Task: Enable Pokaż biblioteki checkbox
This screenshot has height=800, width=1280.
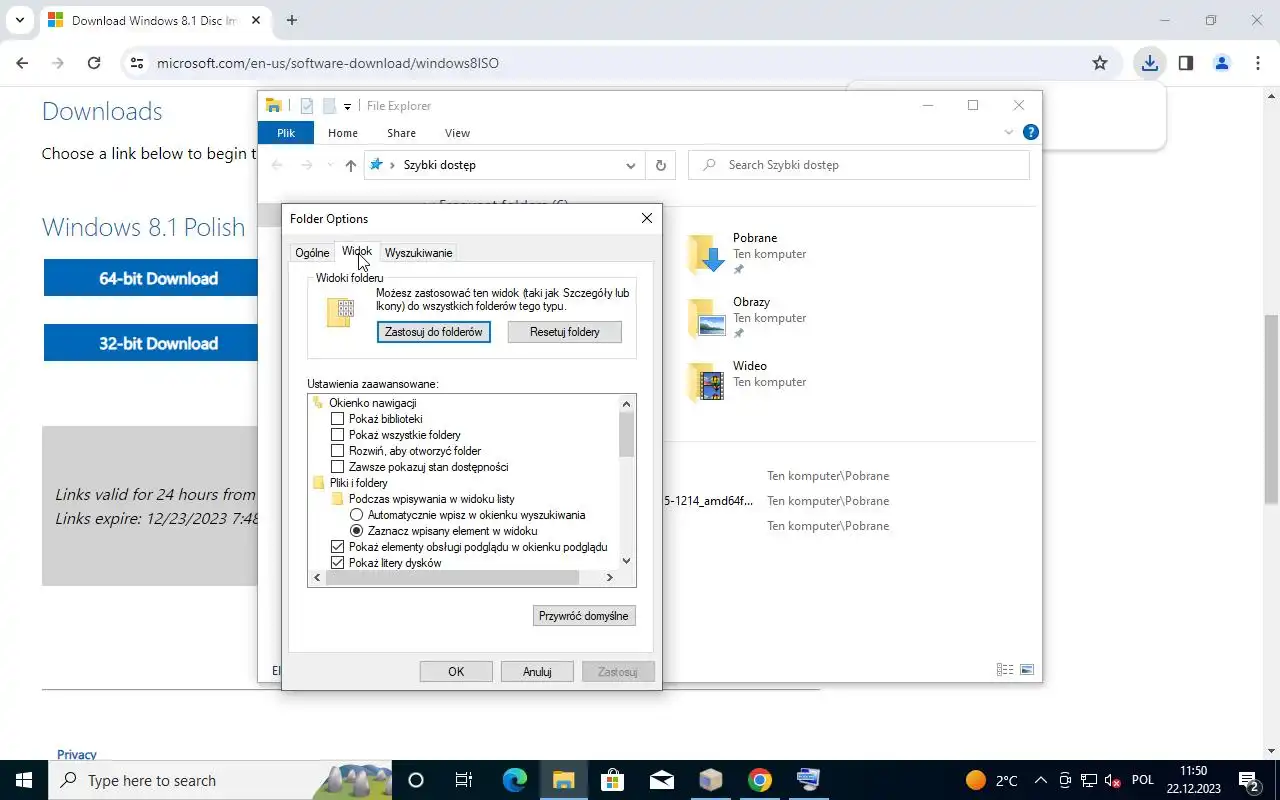Action: tap(337, 419)
